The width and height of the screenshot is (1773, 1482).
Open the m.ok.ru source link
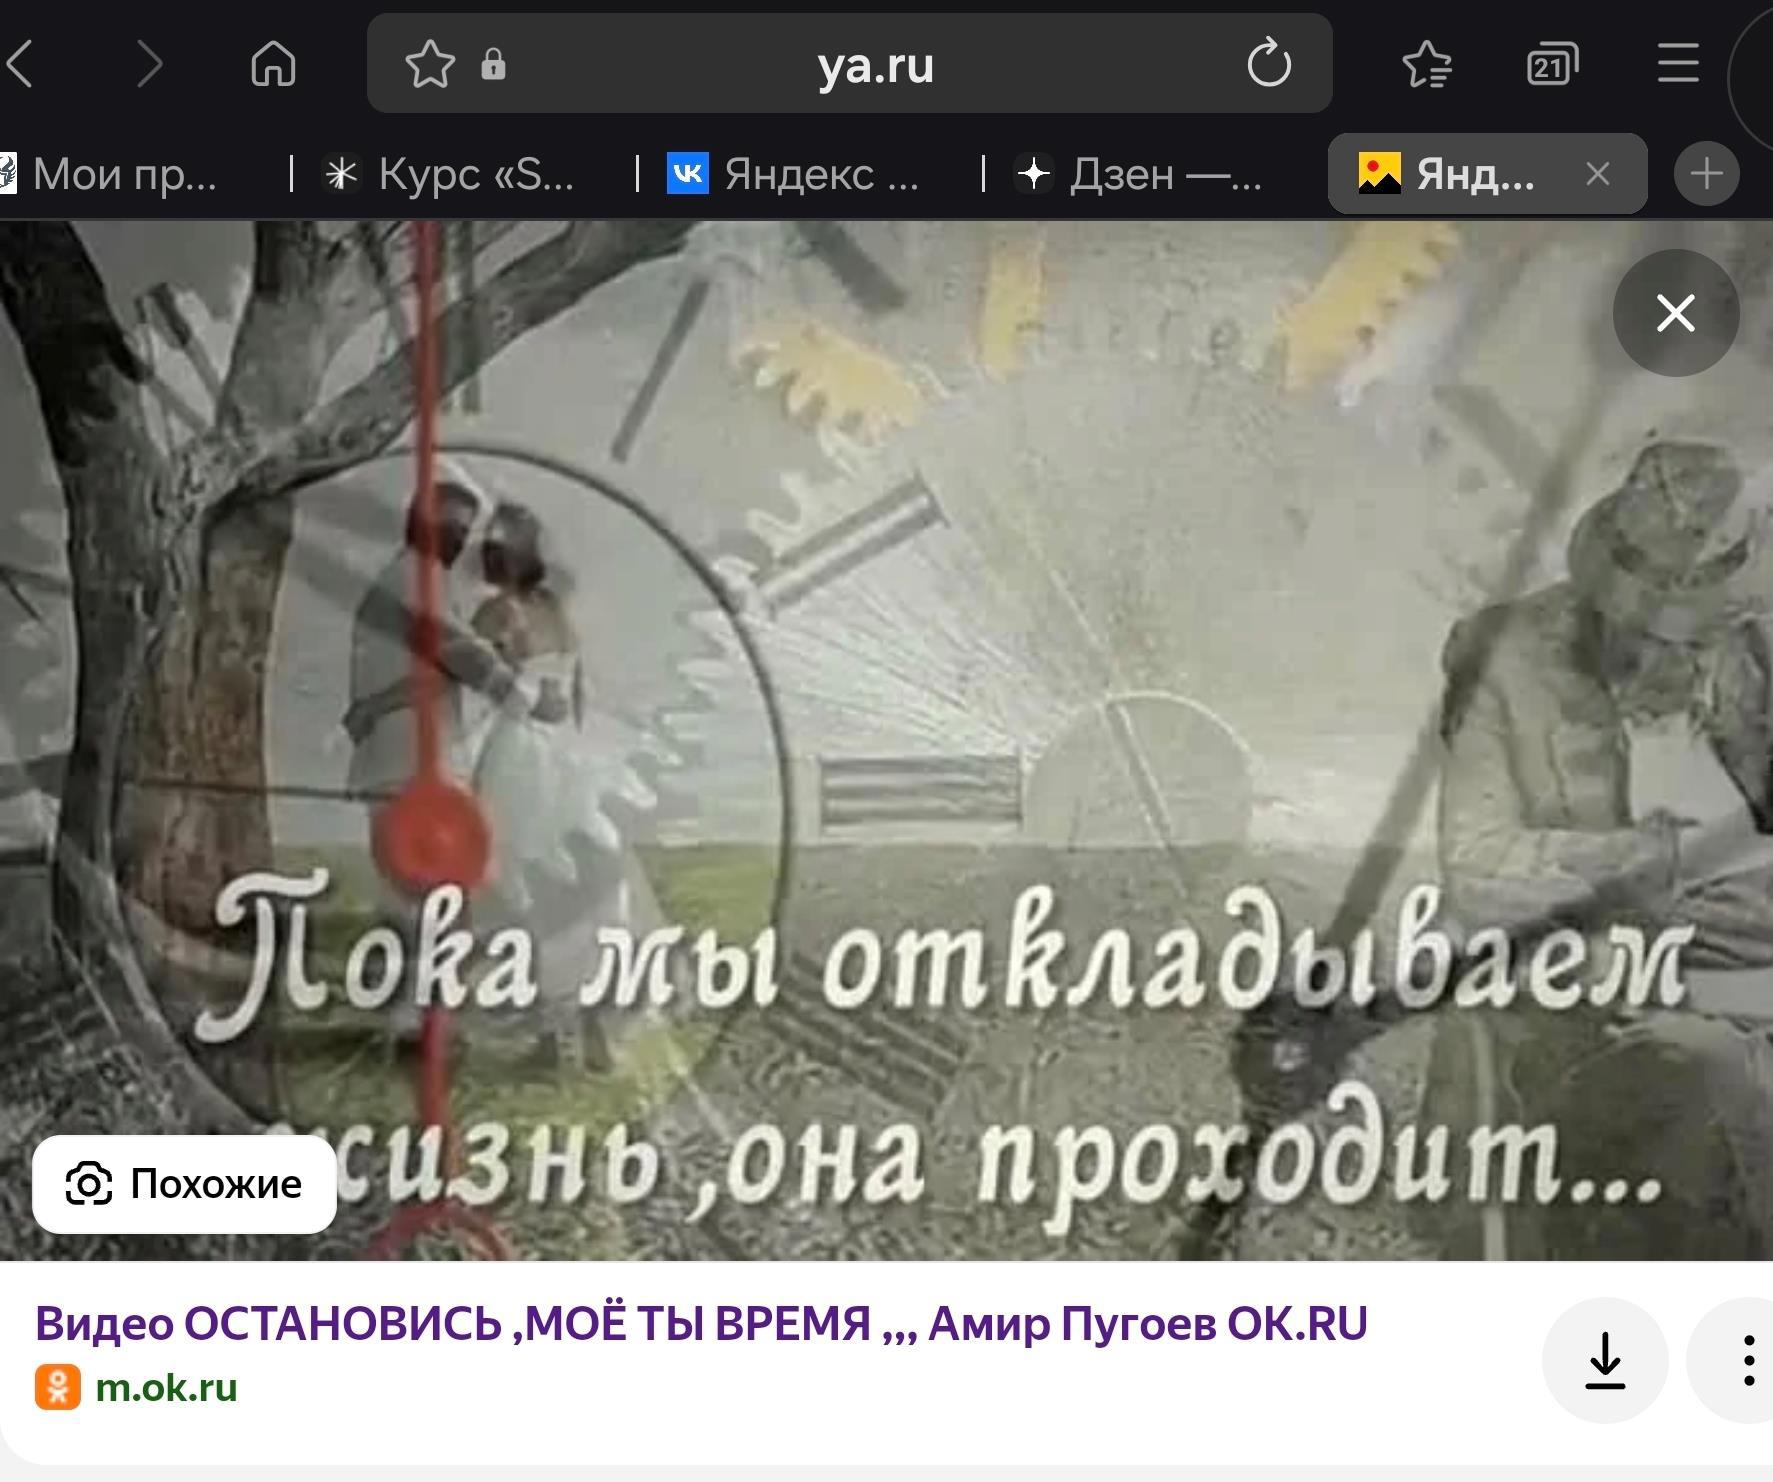(166, 1388)
